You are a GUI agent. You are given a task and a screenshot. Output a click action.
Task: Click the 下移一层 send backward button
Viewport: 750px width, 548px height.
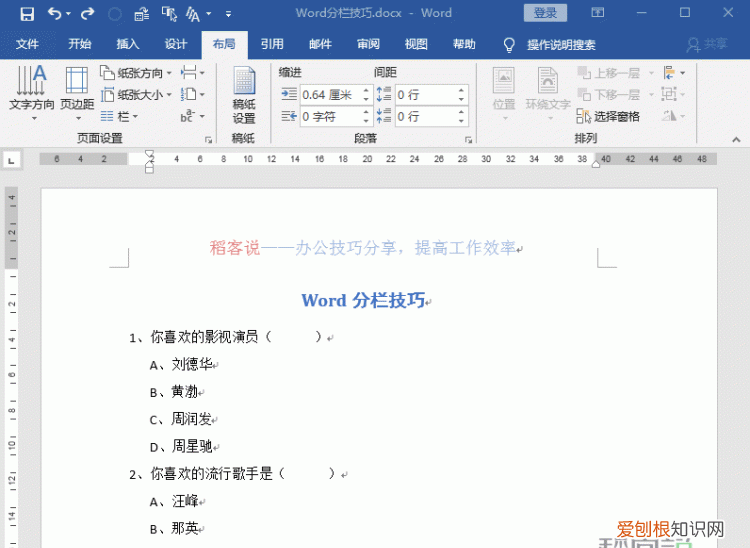(x=609, y=95)
